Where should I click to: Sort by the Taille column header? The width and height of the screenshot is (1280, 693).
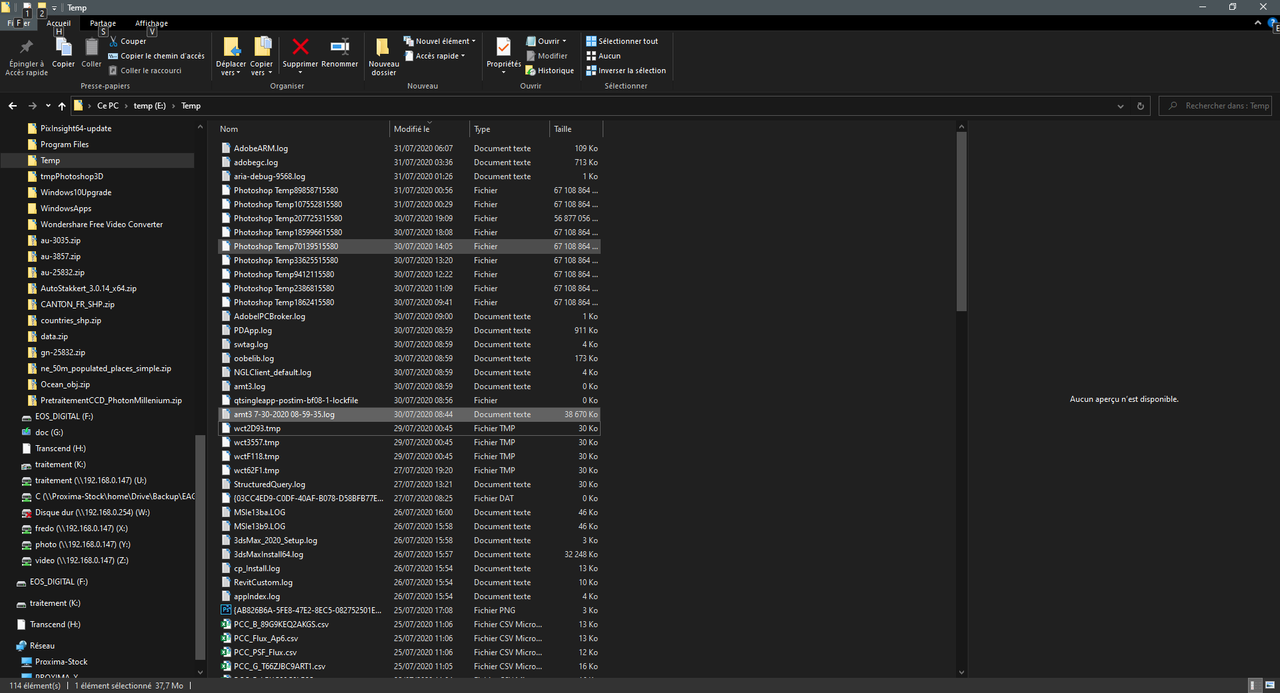[576, 129]
